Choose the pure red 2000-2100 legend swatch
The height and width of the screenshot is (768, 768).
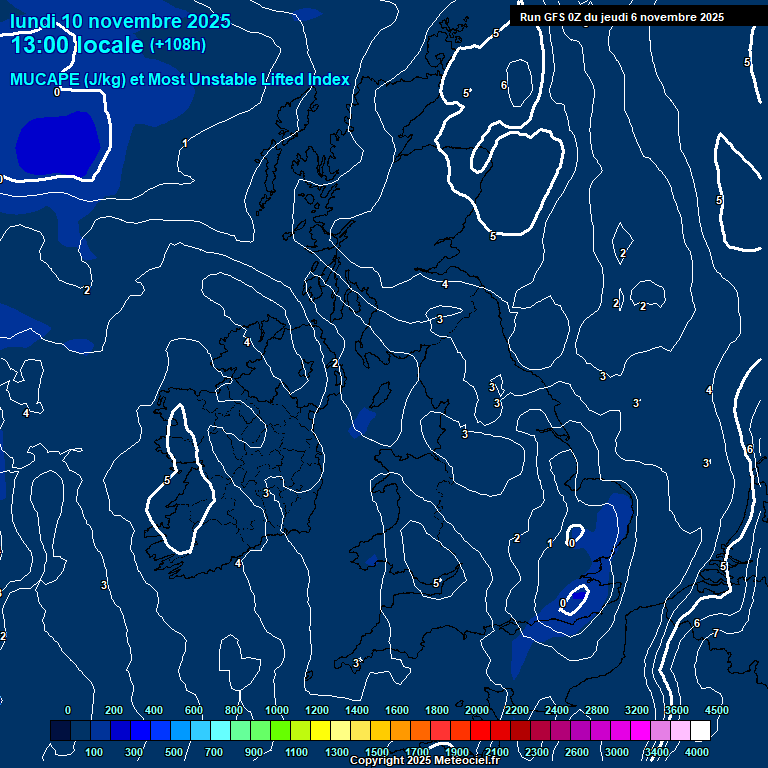coord(480,730)
